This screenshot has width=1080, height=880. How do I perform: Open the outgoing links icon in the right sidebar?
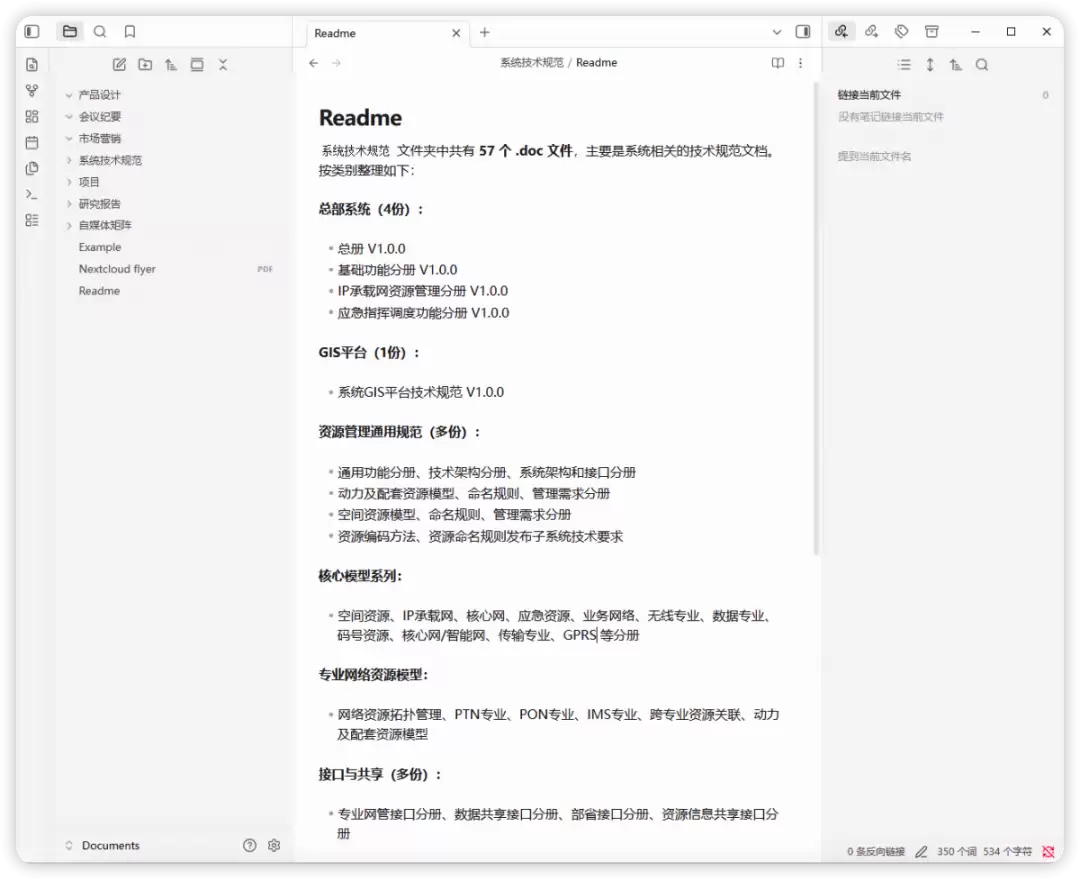point(871,32)
